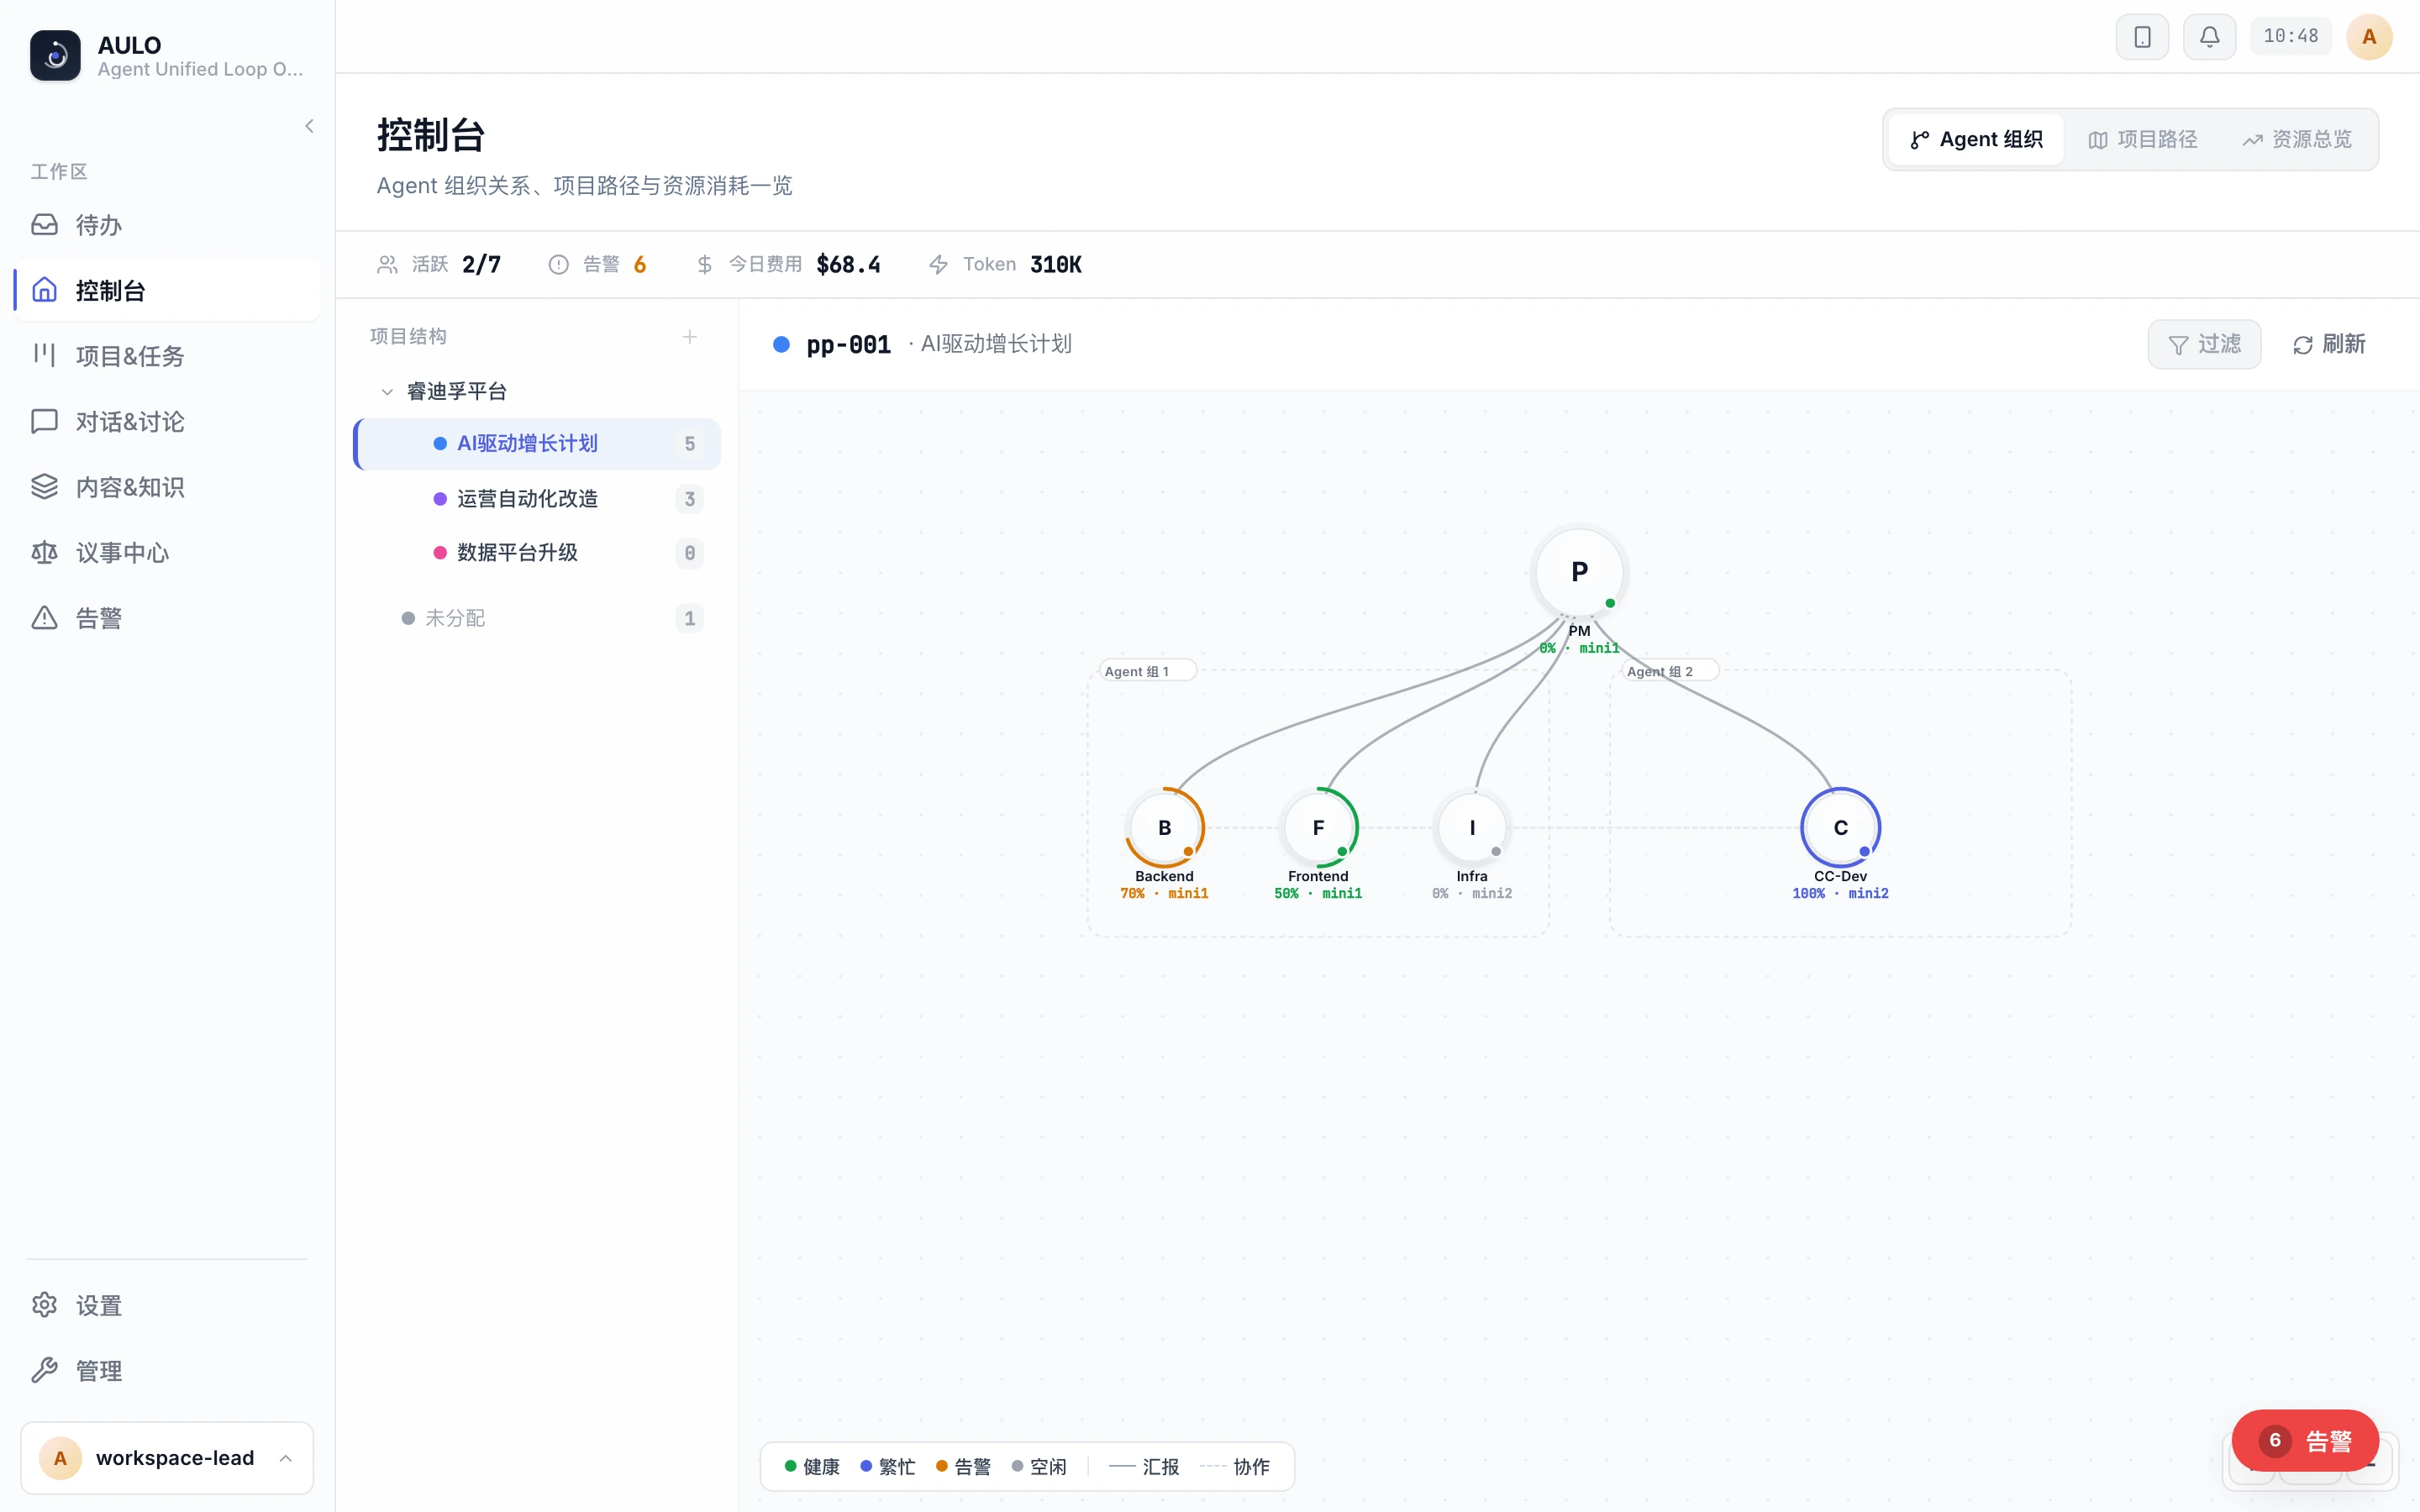Open 管理 wrench icon

[44, 1370]
